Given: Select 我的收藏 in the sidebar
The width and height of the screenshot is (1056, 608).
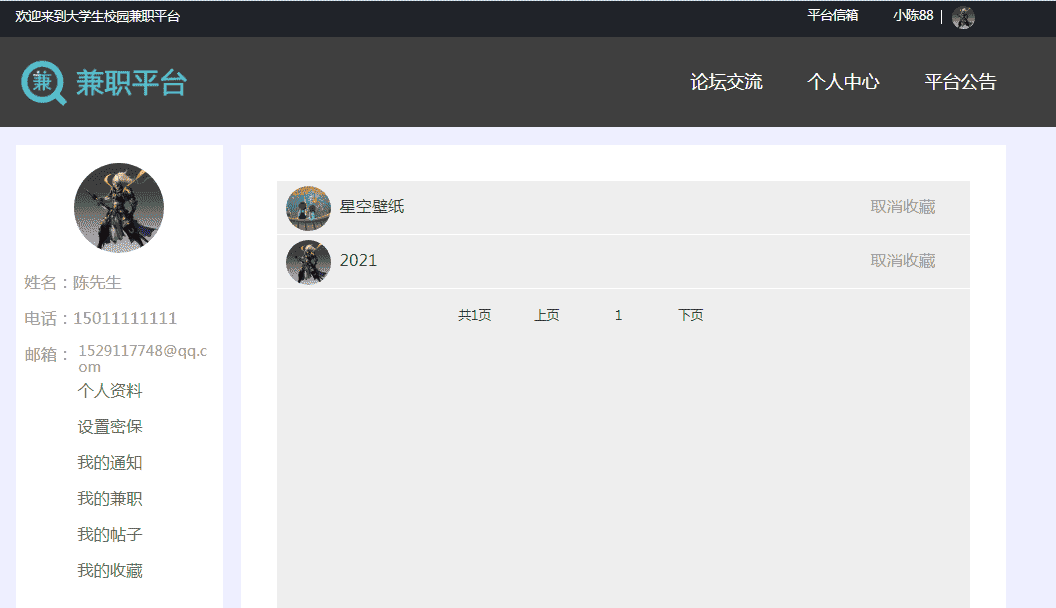Looking at the screenshot, I should pyautogui.click(x=110, y=571).
